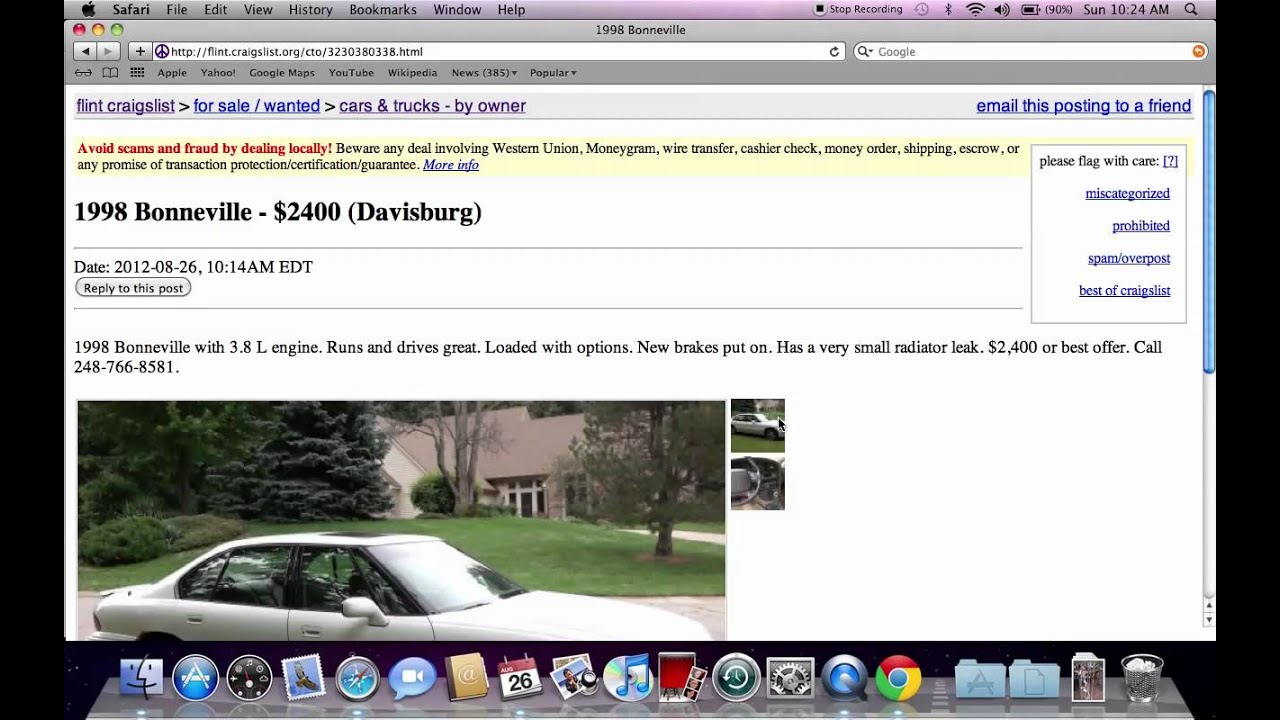Flag the post as spam/overpost

tap(1129, 258)
